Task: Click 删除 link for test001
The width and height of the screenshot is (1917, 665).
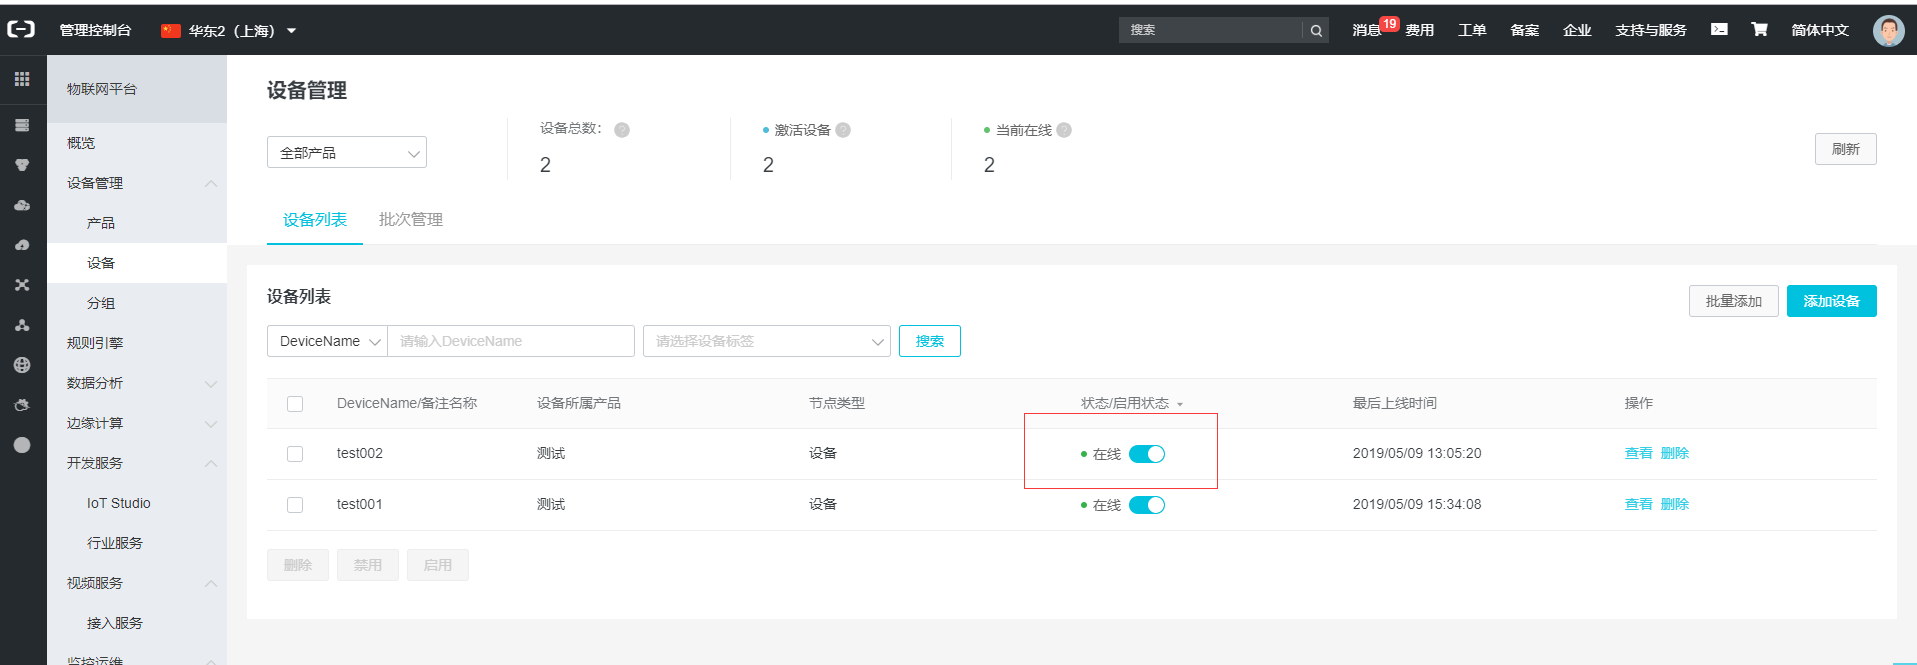Action: tap(1675, 504)
